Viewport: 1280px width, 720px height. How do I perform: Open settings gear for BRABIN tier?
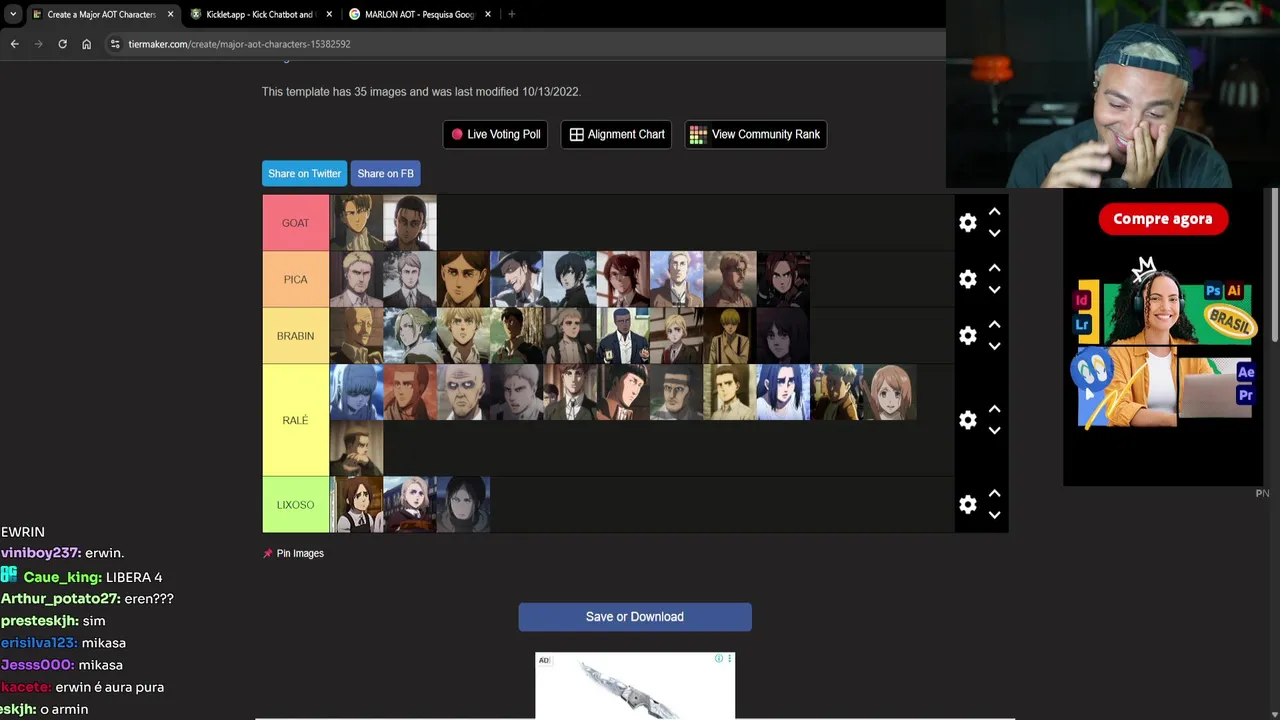[x=968, y=336]
